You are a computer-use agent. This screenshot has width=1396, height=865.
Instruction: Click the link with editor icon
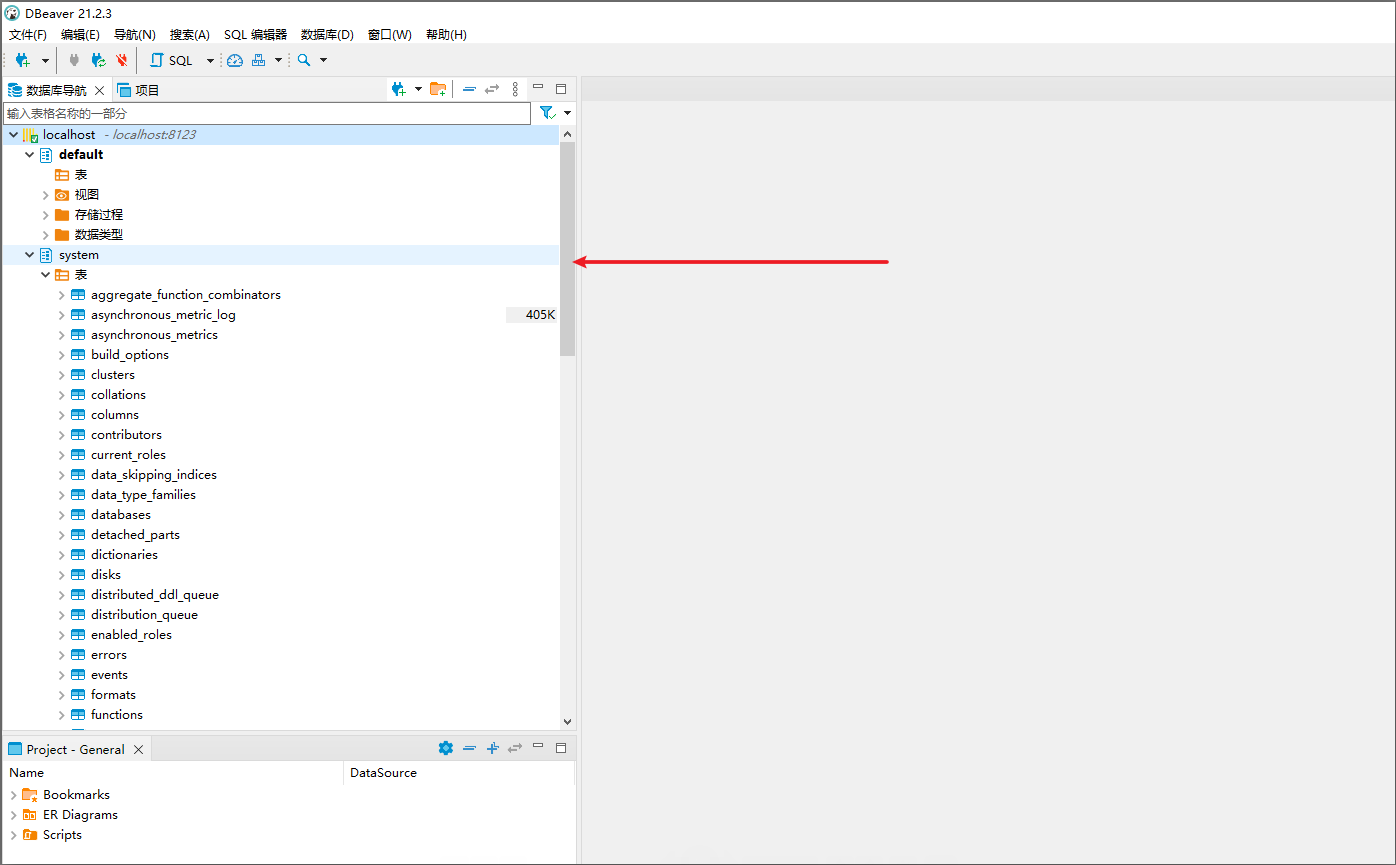tap(490, 89)
